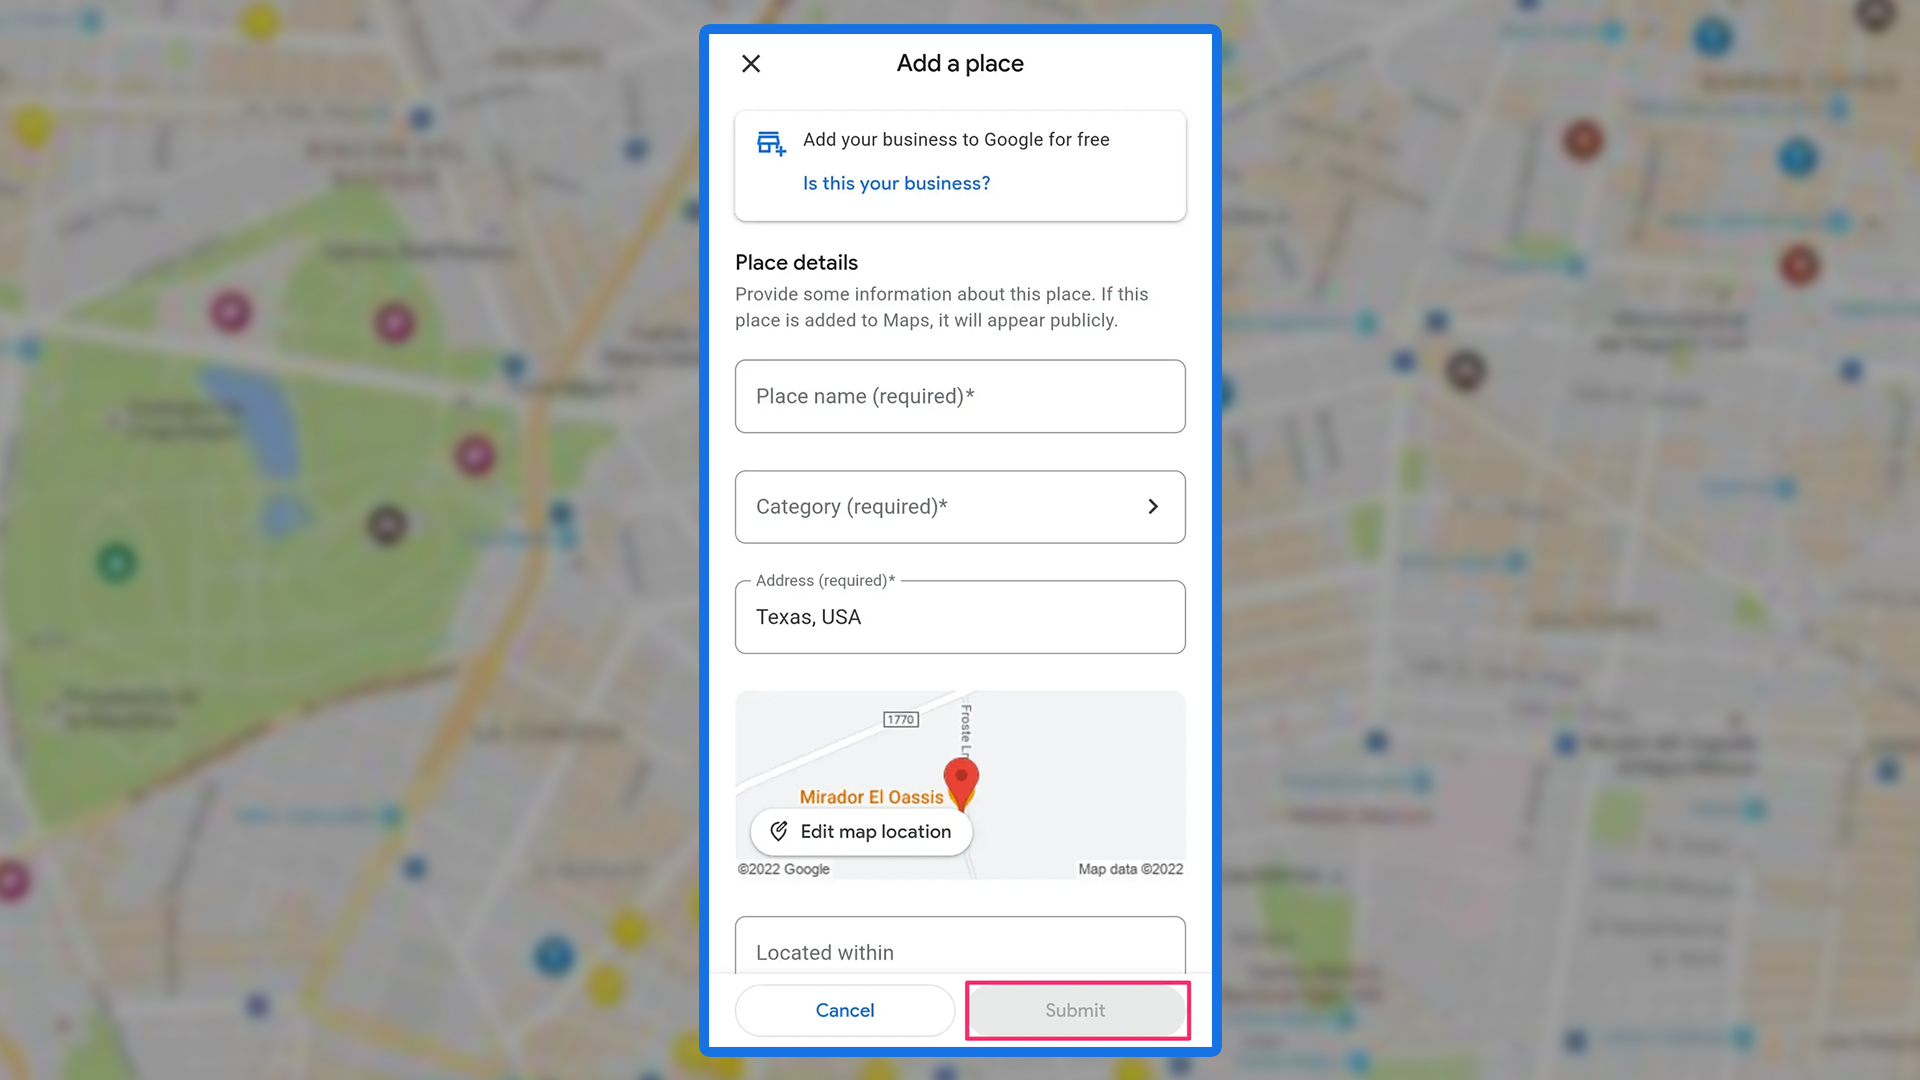Image resolution: width=1920 pixels, height=1080 pixels.
Task: Submit the Add a Place form
Action: [x=1075, y=1010]
